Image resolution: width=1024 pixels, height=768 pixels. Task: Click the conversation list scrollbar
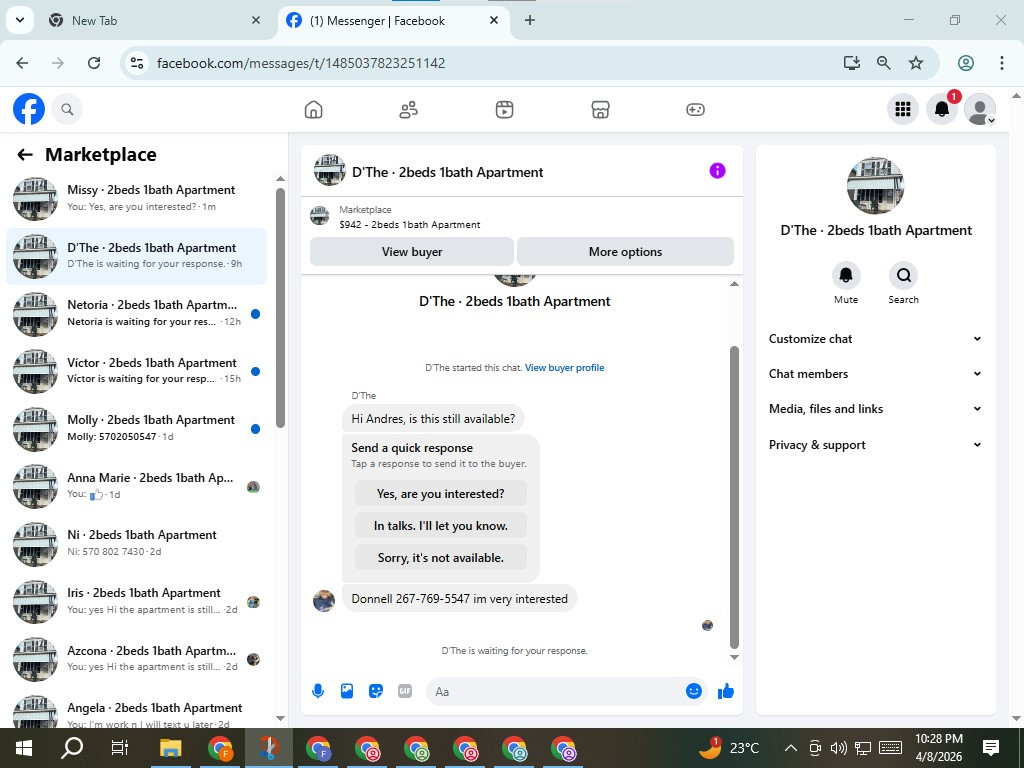click(280, 307)
